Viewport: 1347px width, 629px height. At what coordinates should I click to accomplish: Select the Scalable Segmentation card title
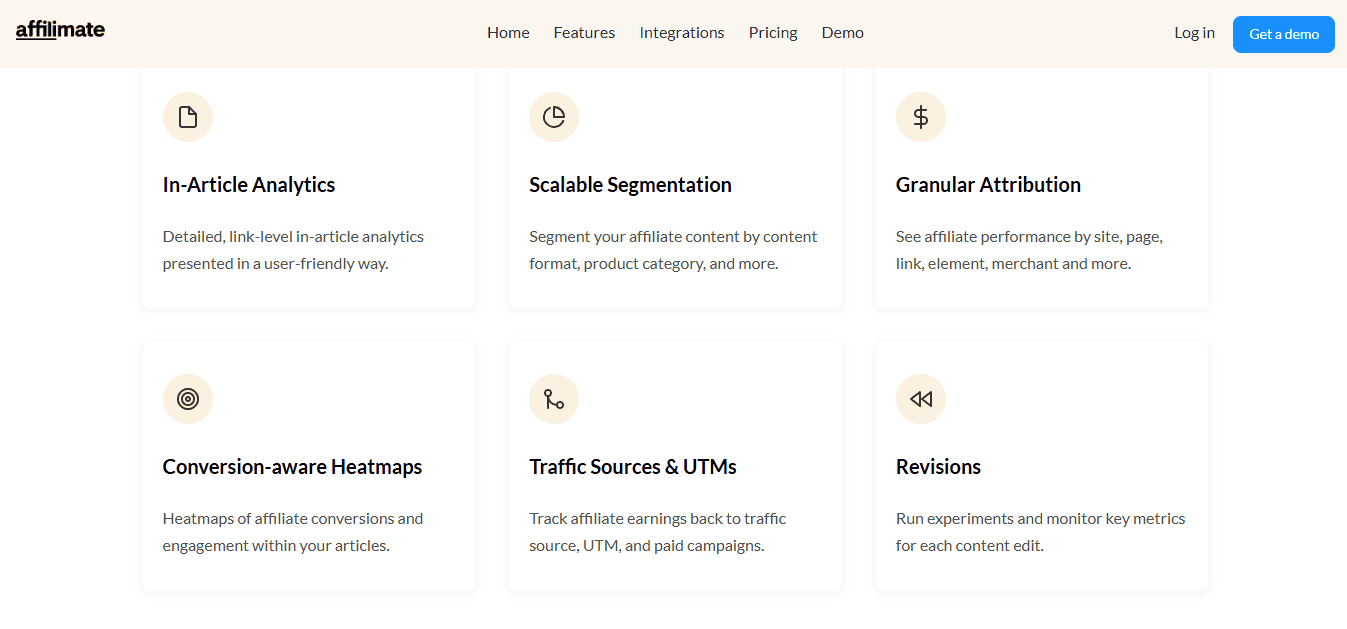pyautogui.click(x=630, y=185)
